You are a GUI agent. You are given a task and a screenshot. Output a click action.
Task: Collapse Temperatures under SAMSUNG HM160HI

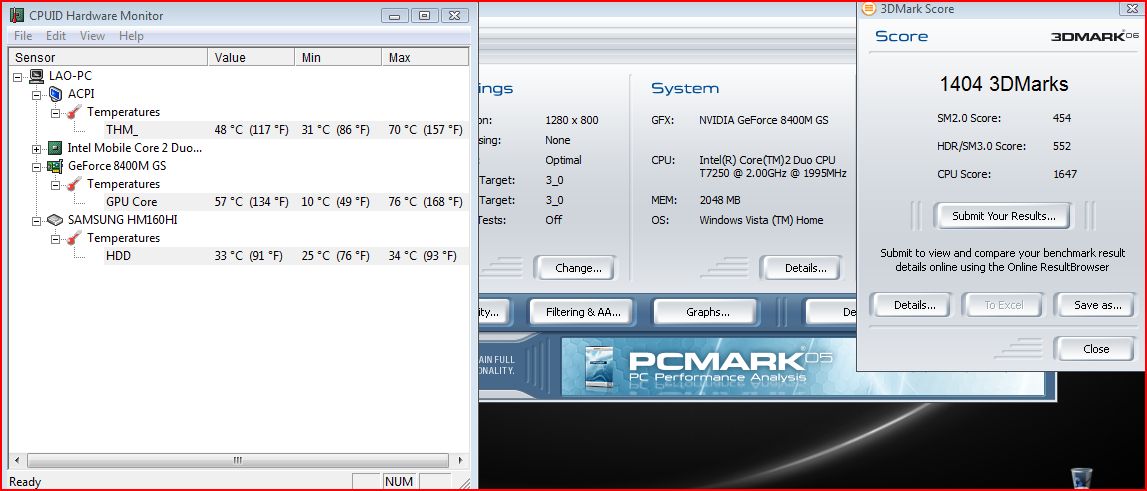(x=56, y=239)
